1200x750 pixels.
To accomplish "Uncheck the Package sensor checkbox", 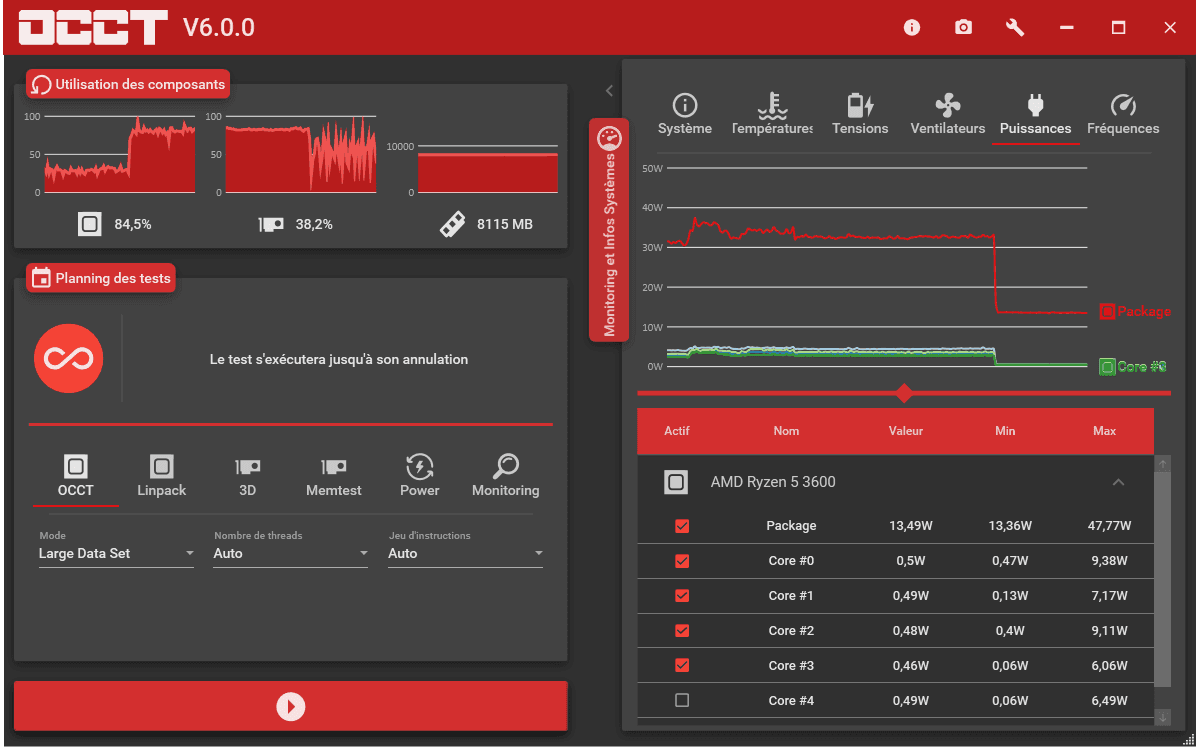I will [682, 526].
